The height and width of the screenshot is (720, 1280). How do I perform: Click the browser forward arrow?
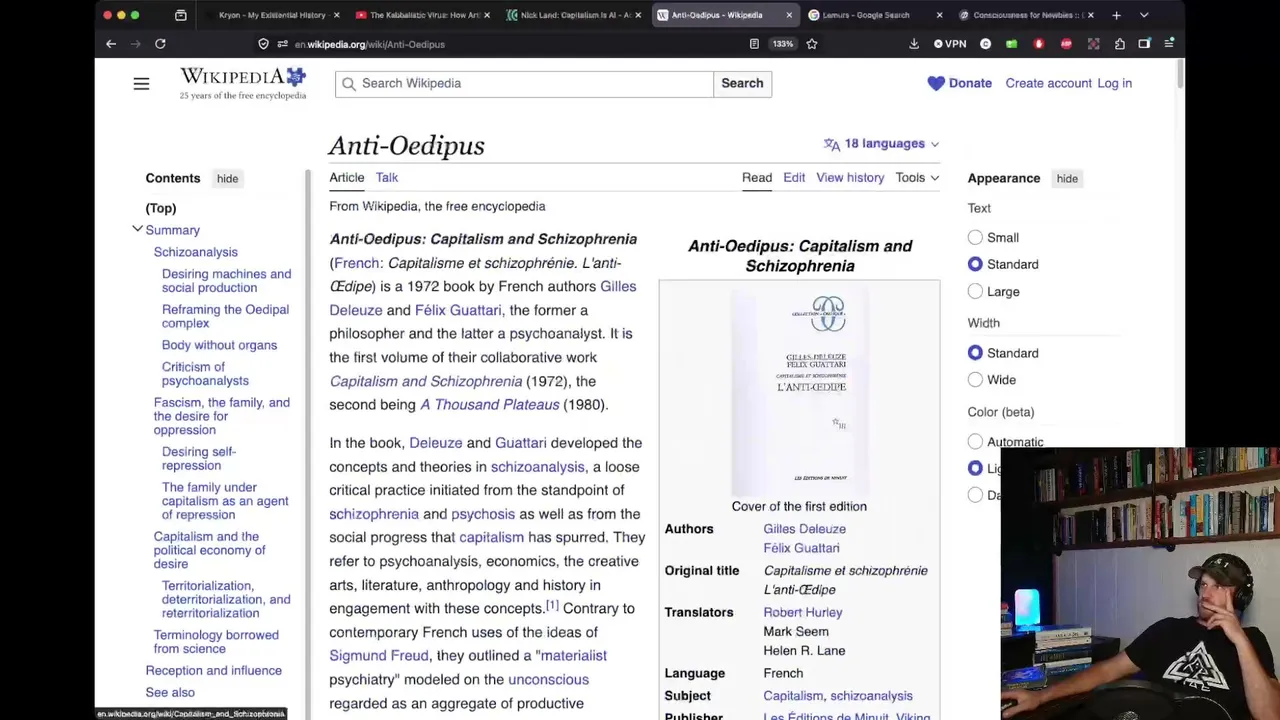pos(135,44)
